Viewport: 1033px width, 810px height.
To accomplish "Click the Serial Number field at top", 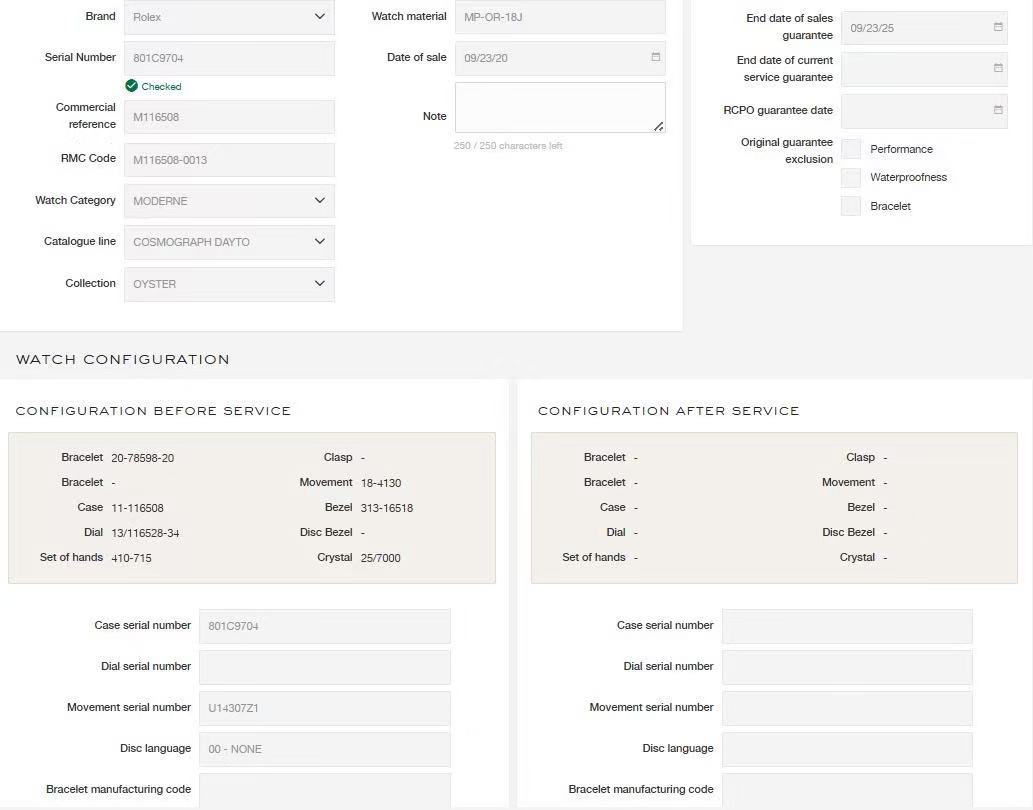I will click(x=229, y=58).
